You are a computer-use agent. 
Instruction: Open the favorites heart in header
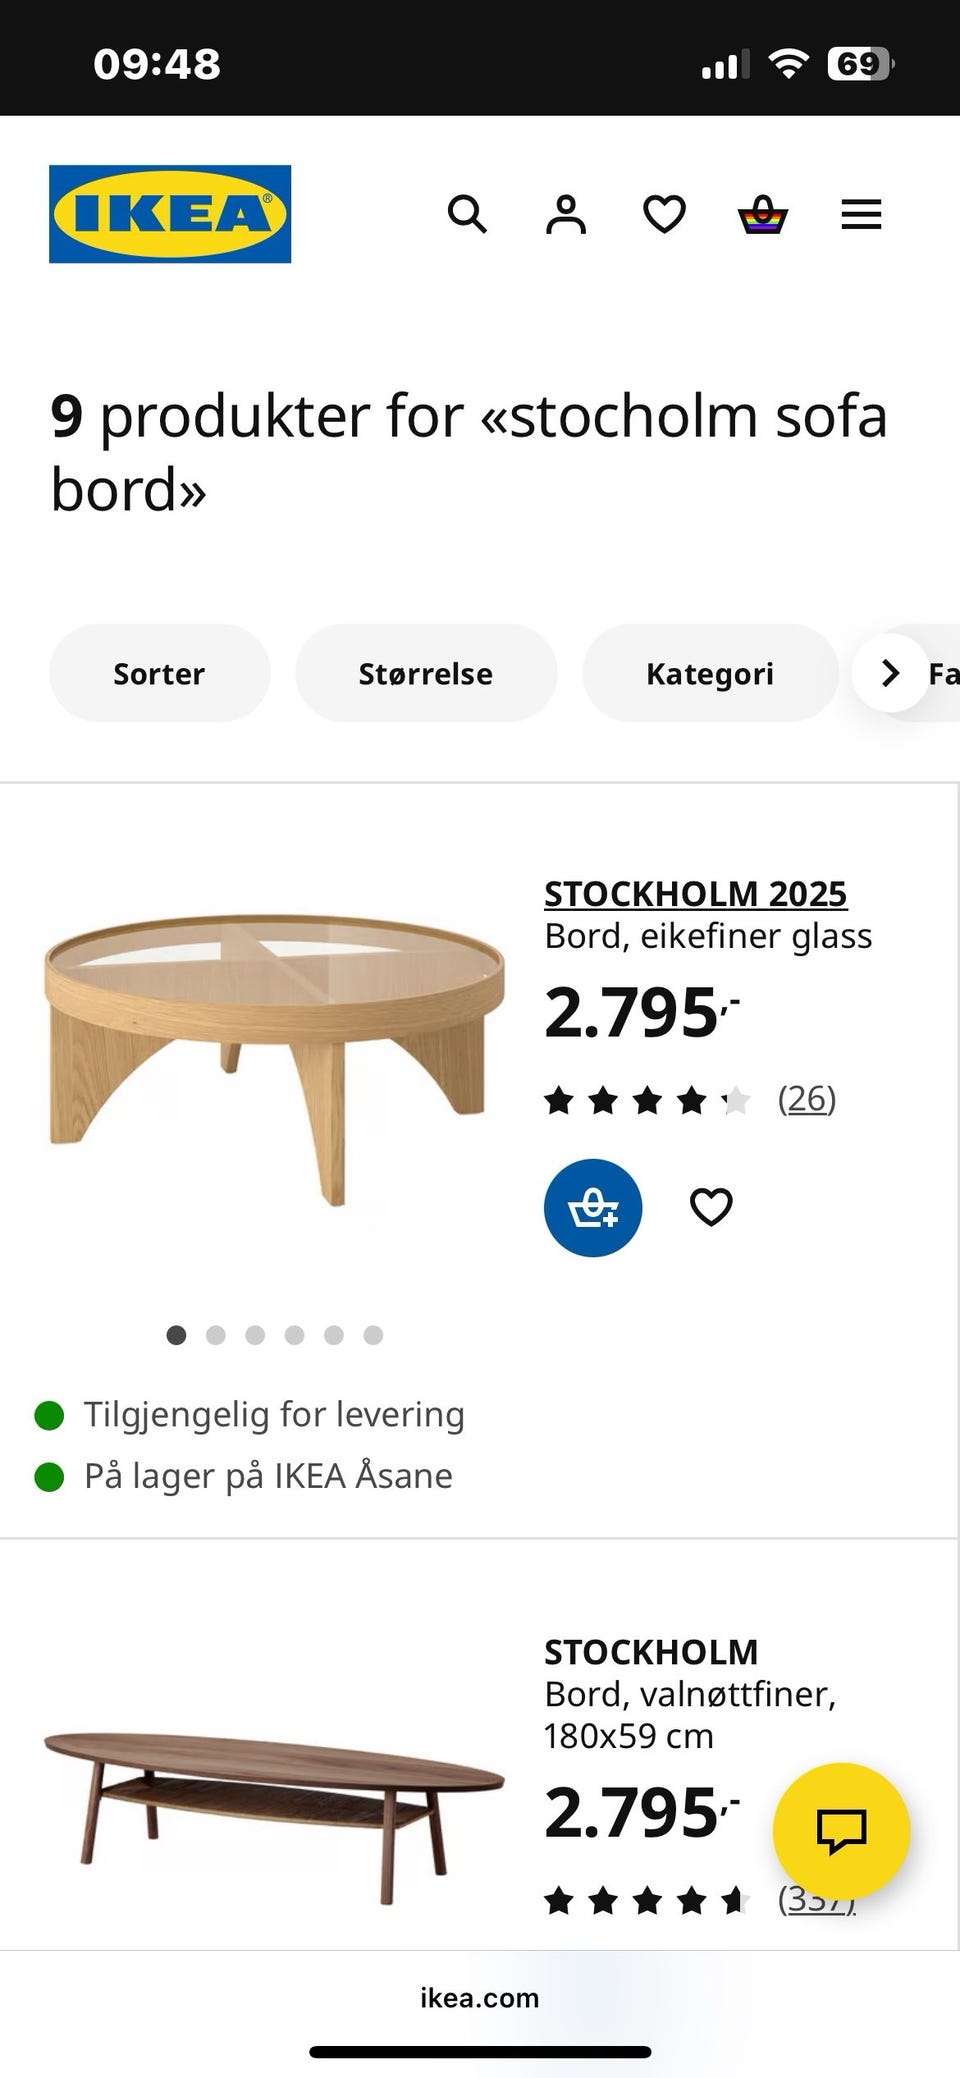coord(664,214)
